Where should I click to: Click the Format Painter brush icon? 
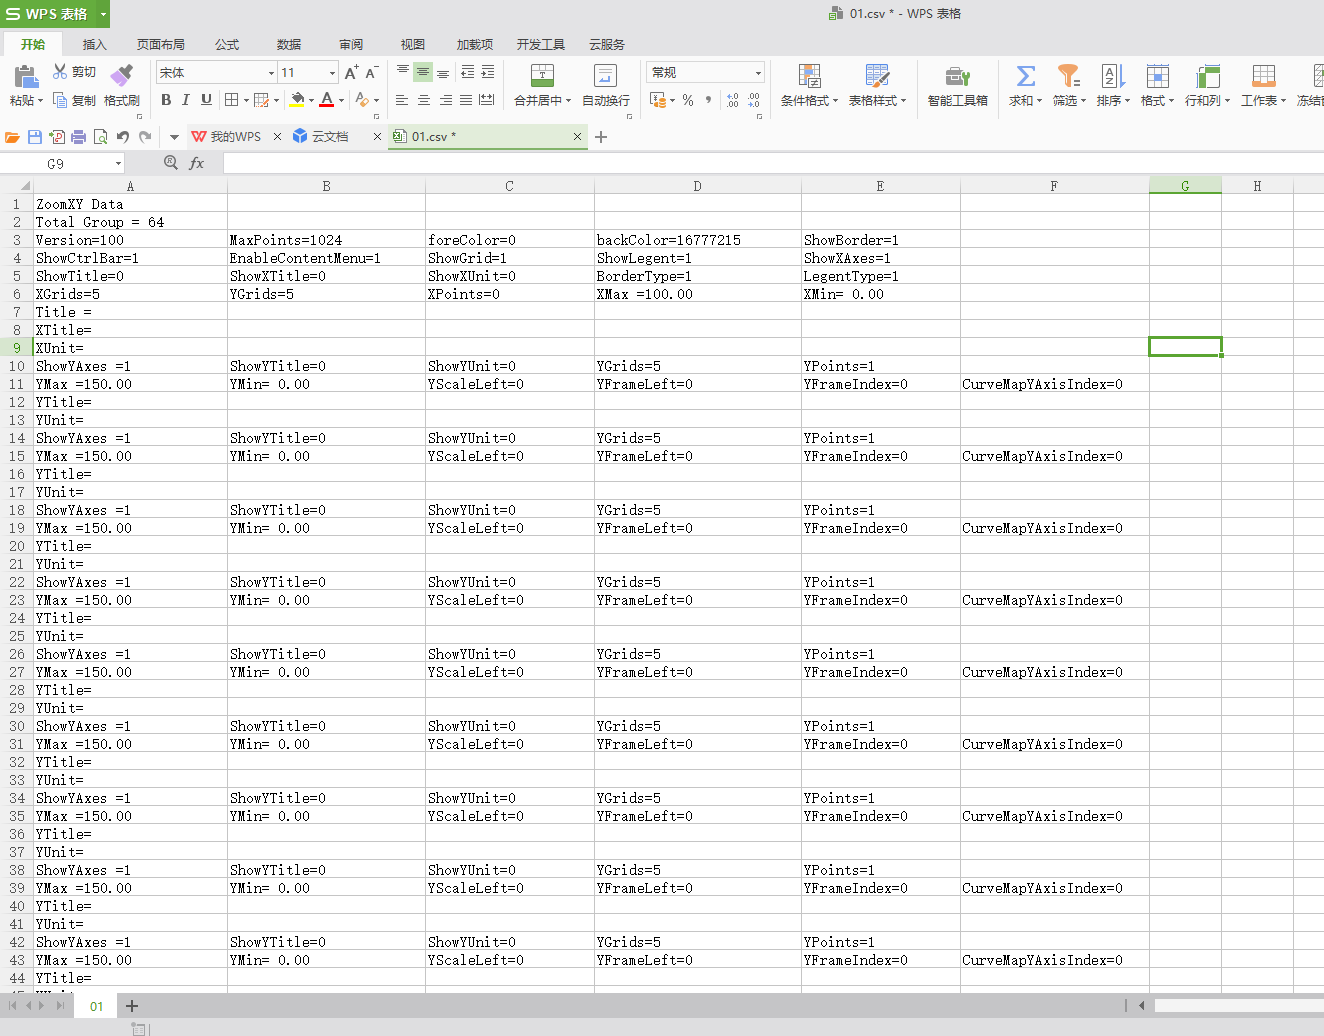121,76
